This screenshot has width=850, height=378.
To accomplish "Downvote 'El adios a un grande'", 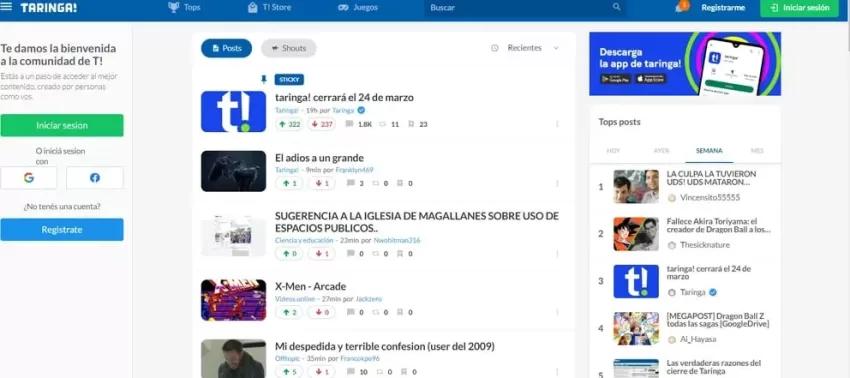I will coord(322,183).
